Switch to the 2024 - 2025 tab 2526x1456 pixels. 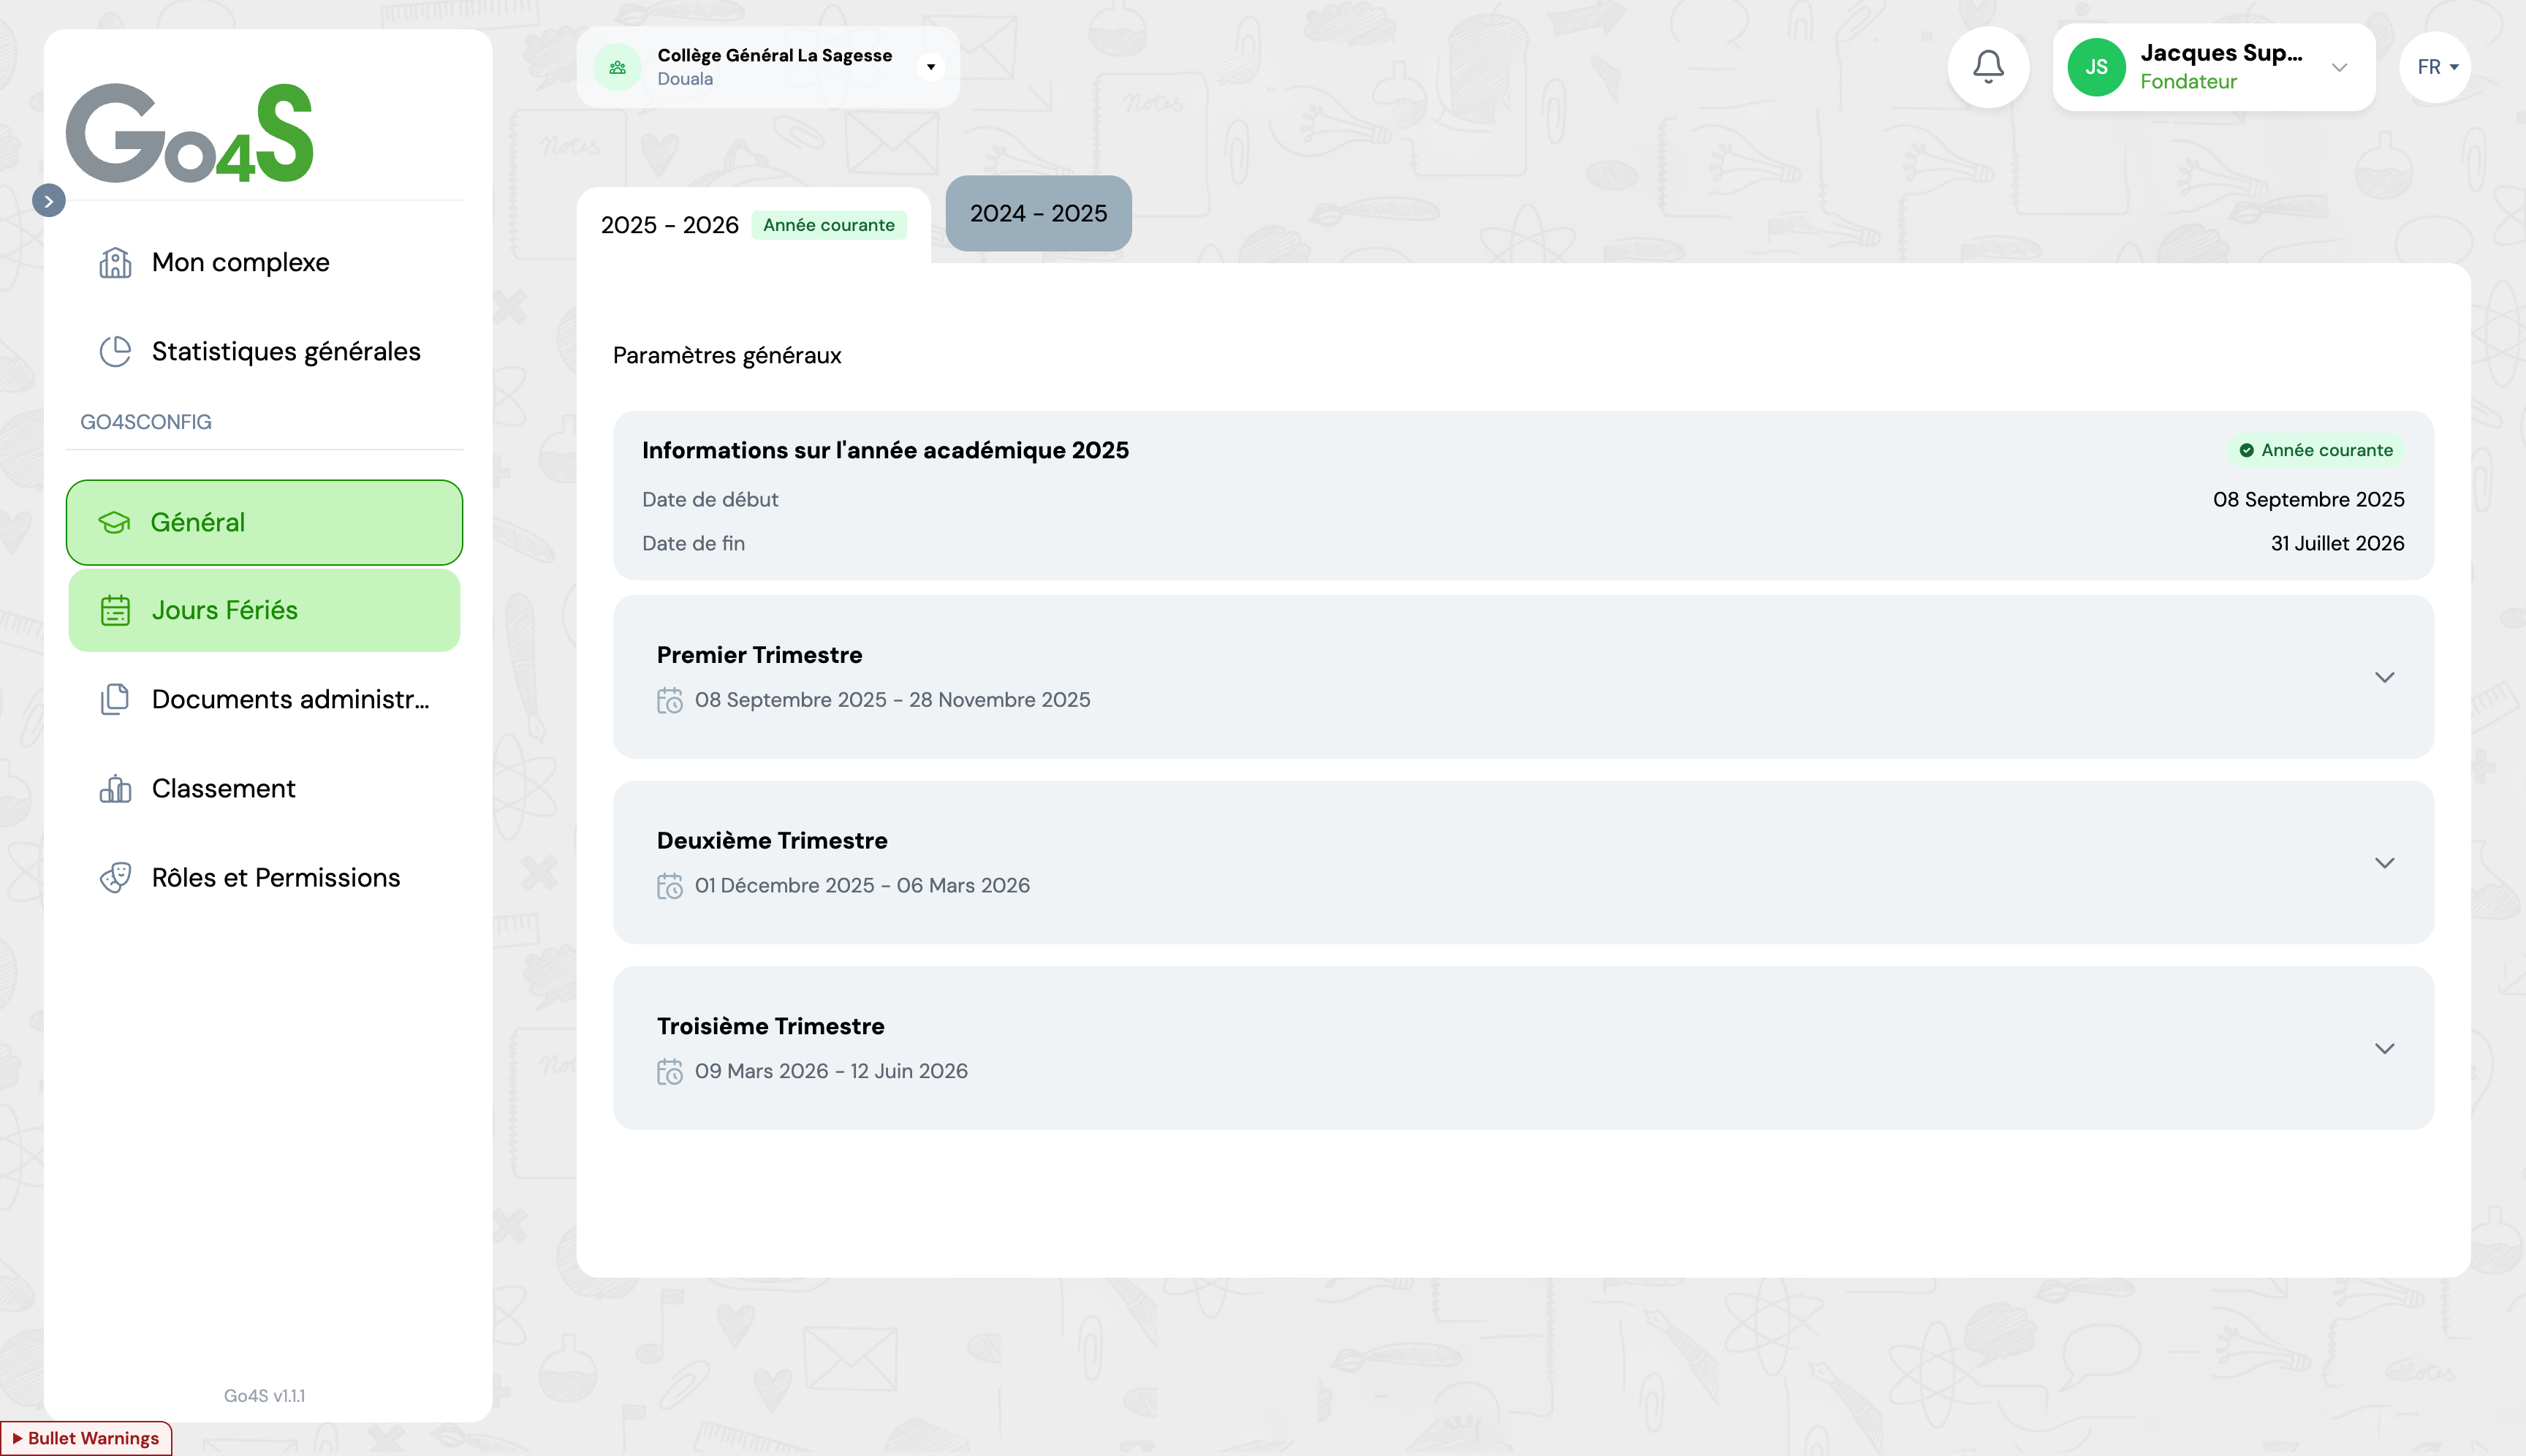1038,213
